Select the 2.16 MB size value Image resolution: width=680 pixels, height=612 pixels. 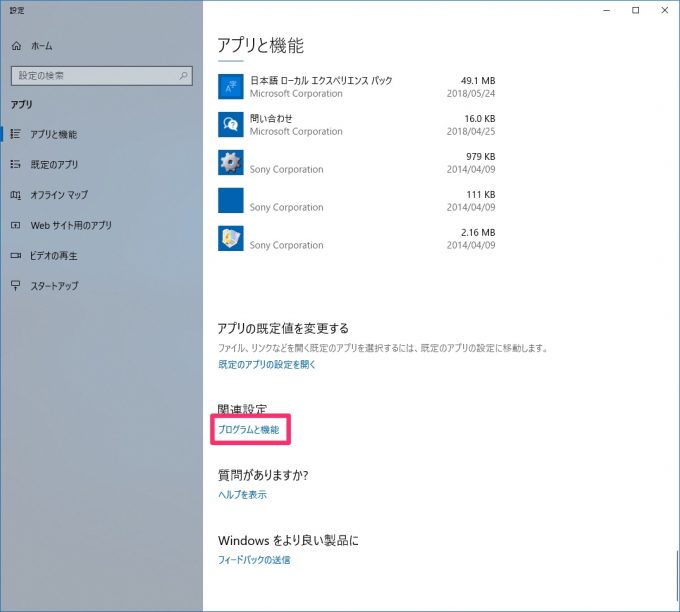[x=478, y=232]
